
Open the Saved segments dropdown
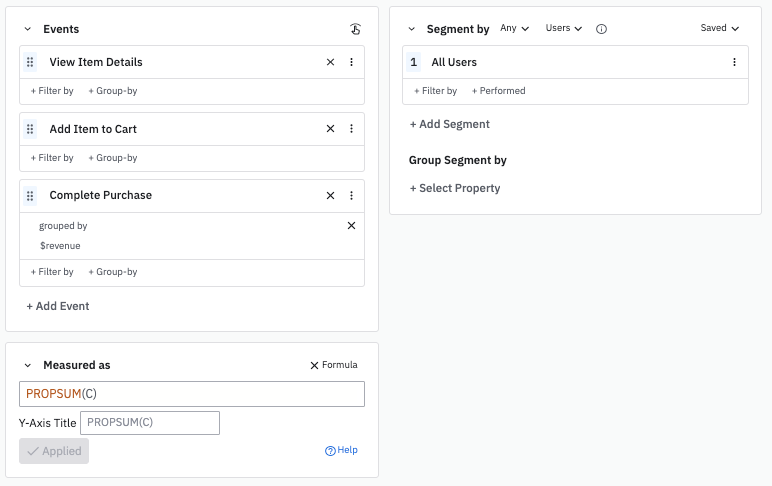720,29
